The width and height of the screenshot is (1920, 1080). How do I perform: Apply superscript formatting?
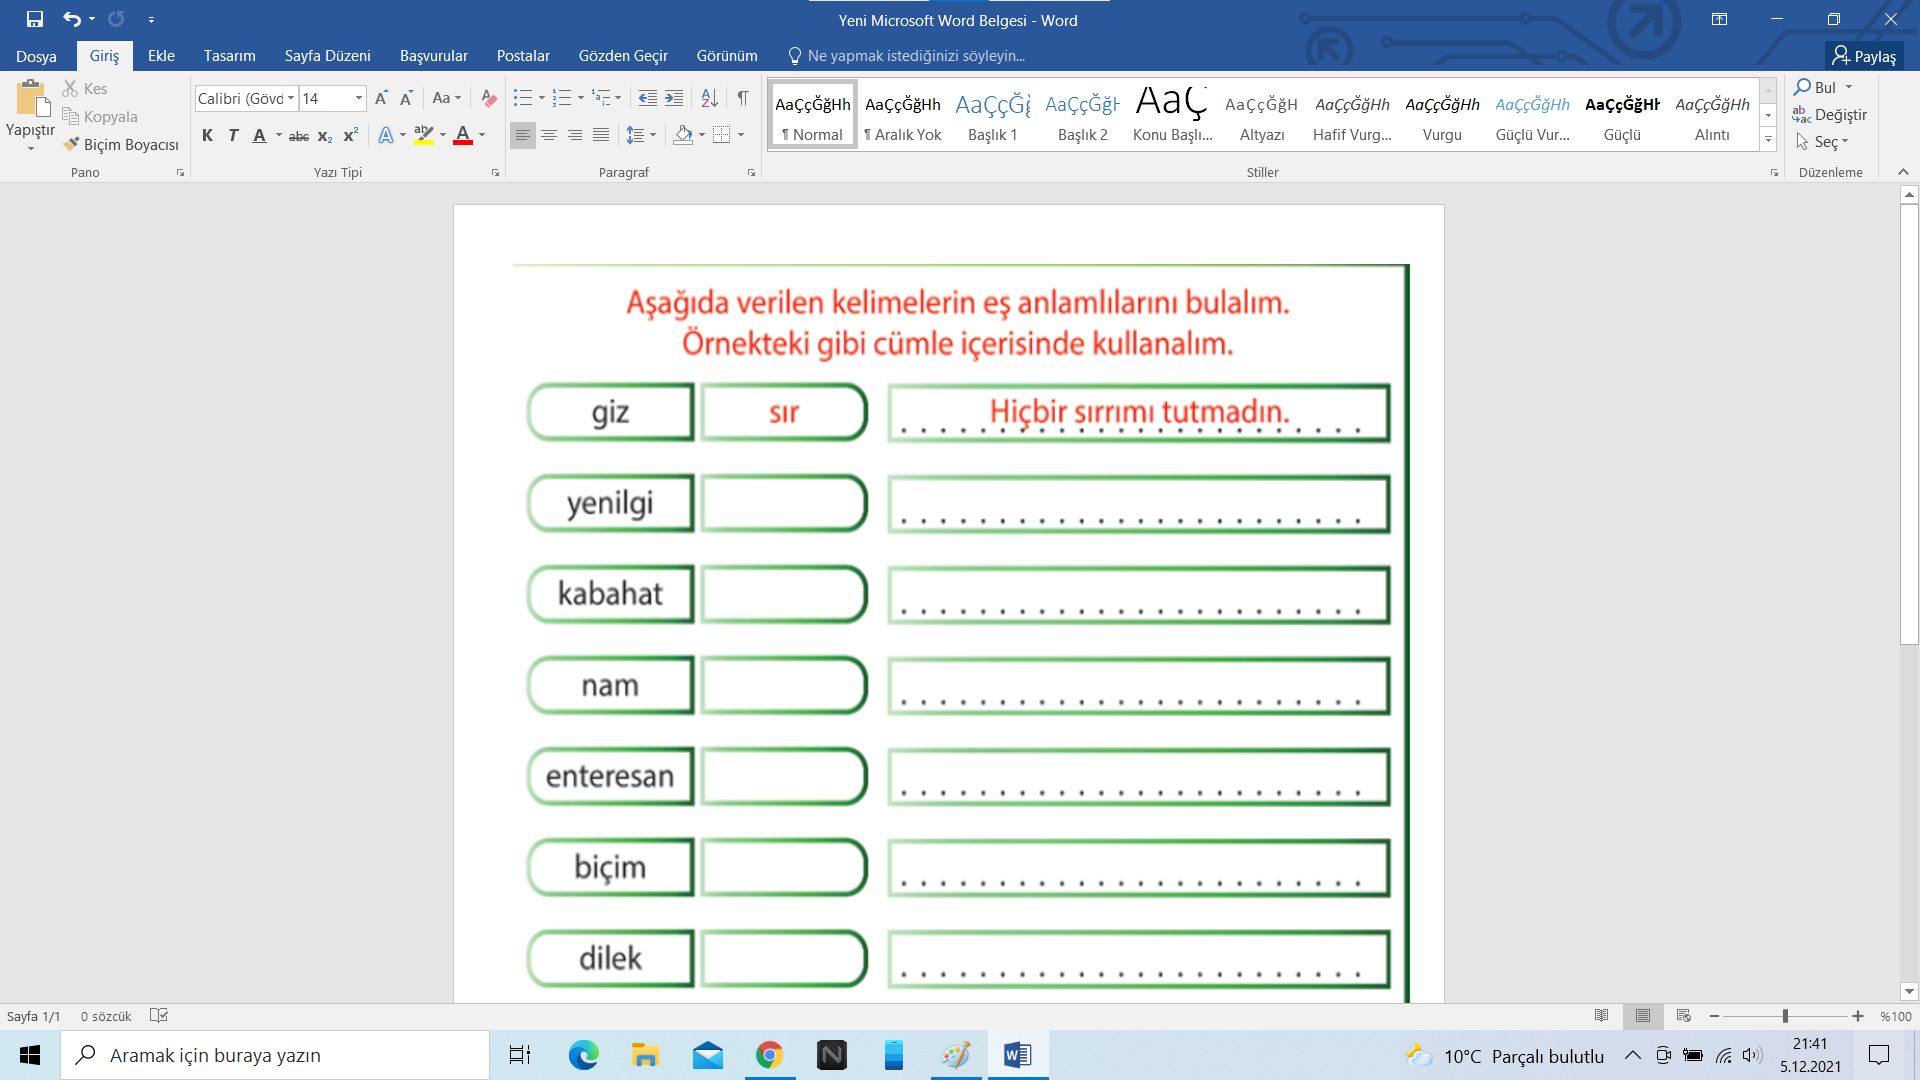click(x=351, y=135)
